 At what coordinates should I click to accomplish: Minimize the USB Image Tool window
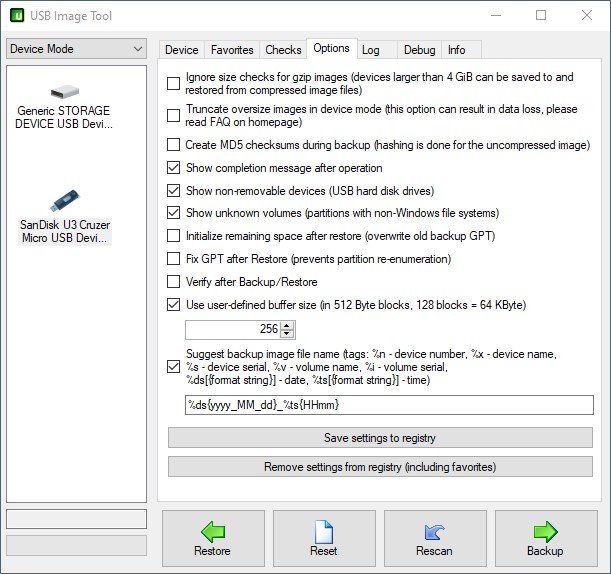pyautogui.click(x=496, y=16)
